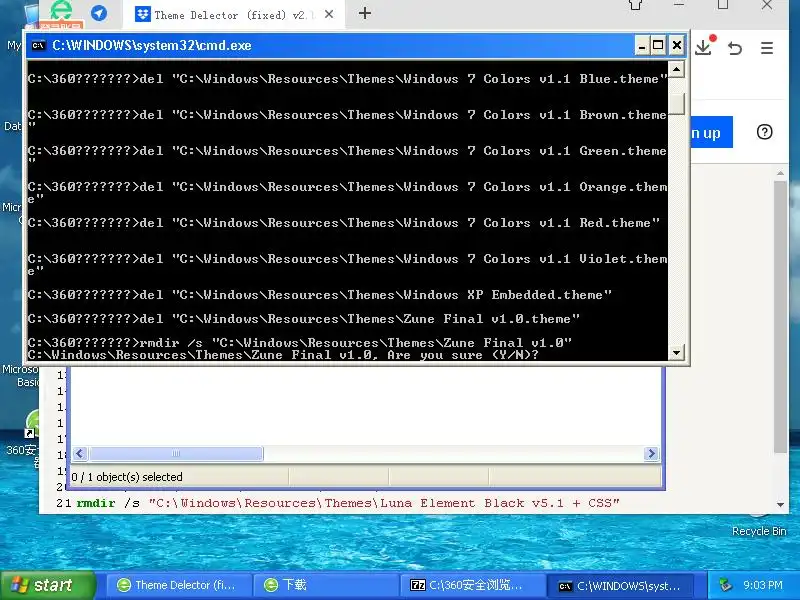Screen dimensions: 800x600
Task: Click the help question mark icon
Action: pyautogui.click(x=764, y=132)
